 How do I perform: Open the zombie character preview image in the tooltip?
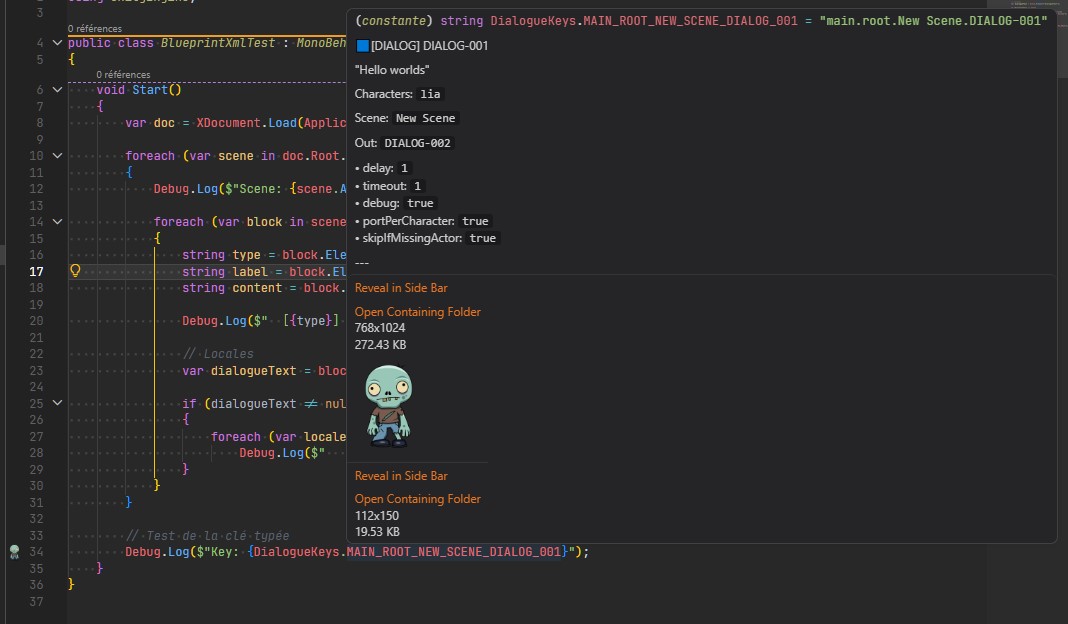point(388,404)
